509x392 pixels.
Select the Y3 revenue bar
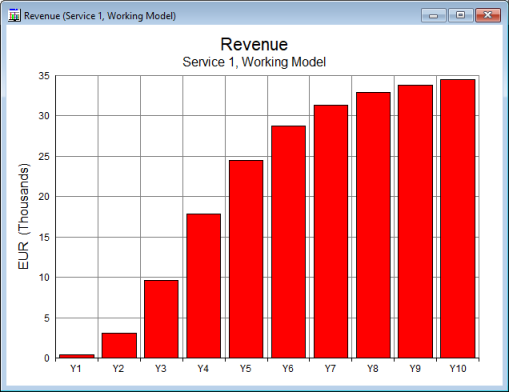coord(161,319)
